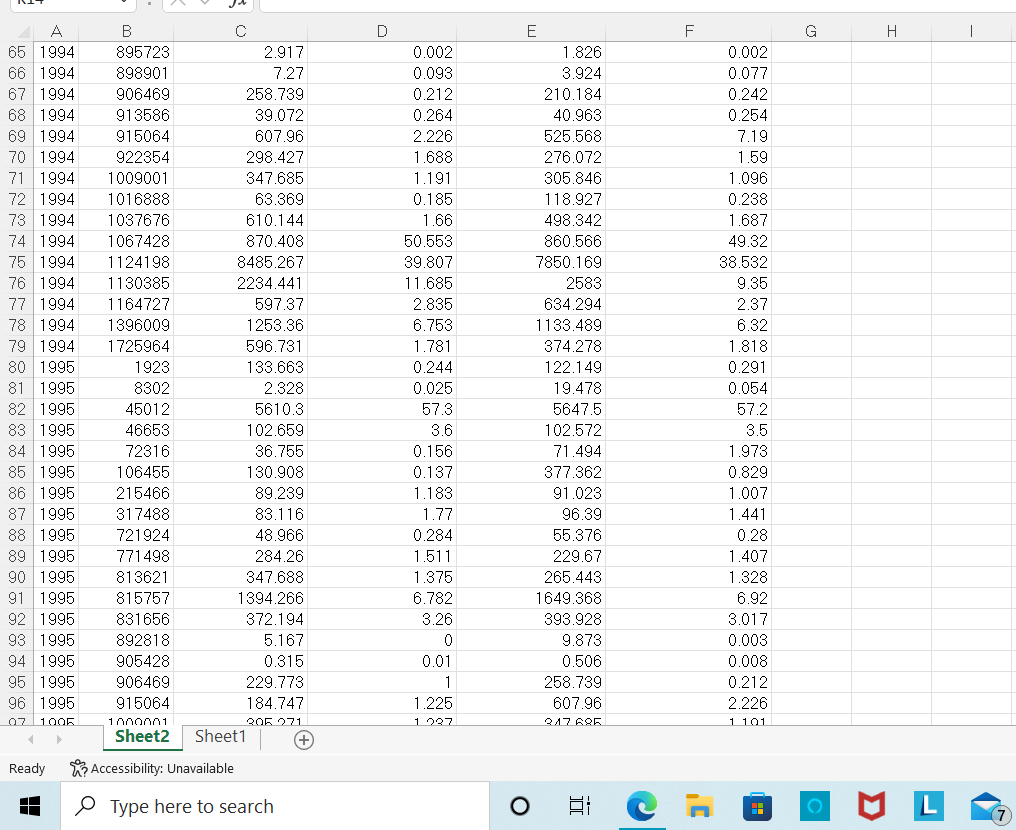This screenshot has width=1016, height=830.
Task: Open the LINE app from taskbar
Action: pyautogui.click(x=927, y=806)
